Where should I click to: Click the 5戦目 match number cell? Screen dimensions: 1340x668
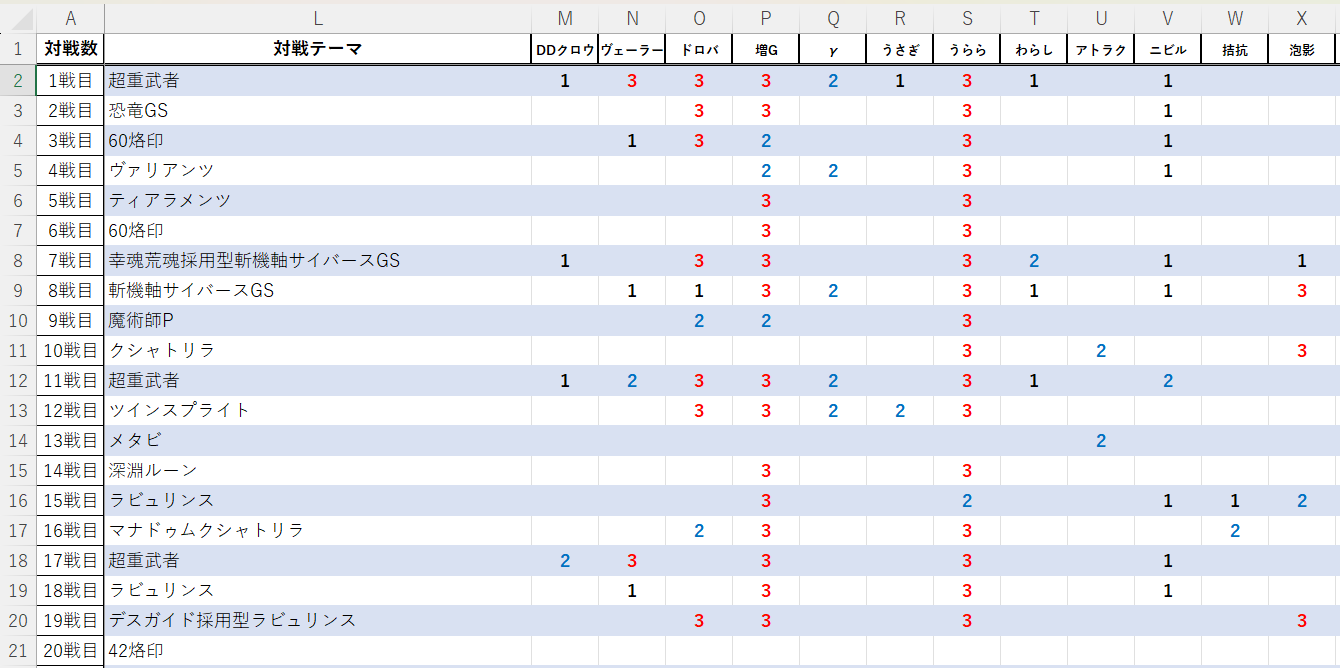click(x=70, y=200)
